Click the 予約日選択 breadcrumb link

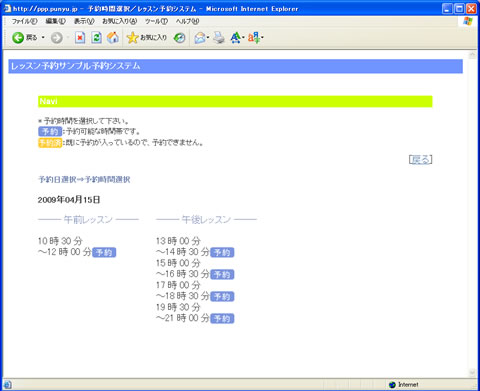coord(58,180)
